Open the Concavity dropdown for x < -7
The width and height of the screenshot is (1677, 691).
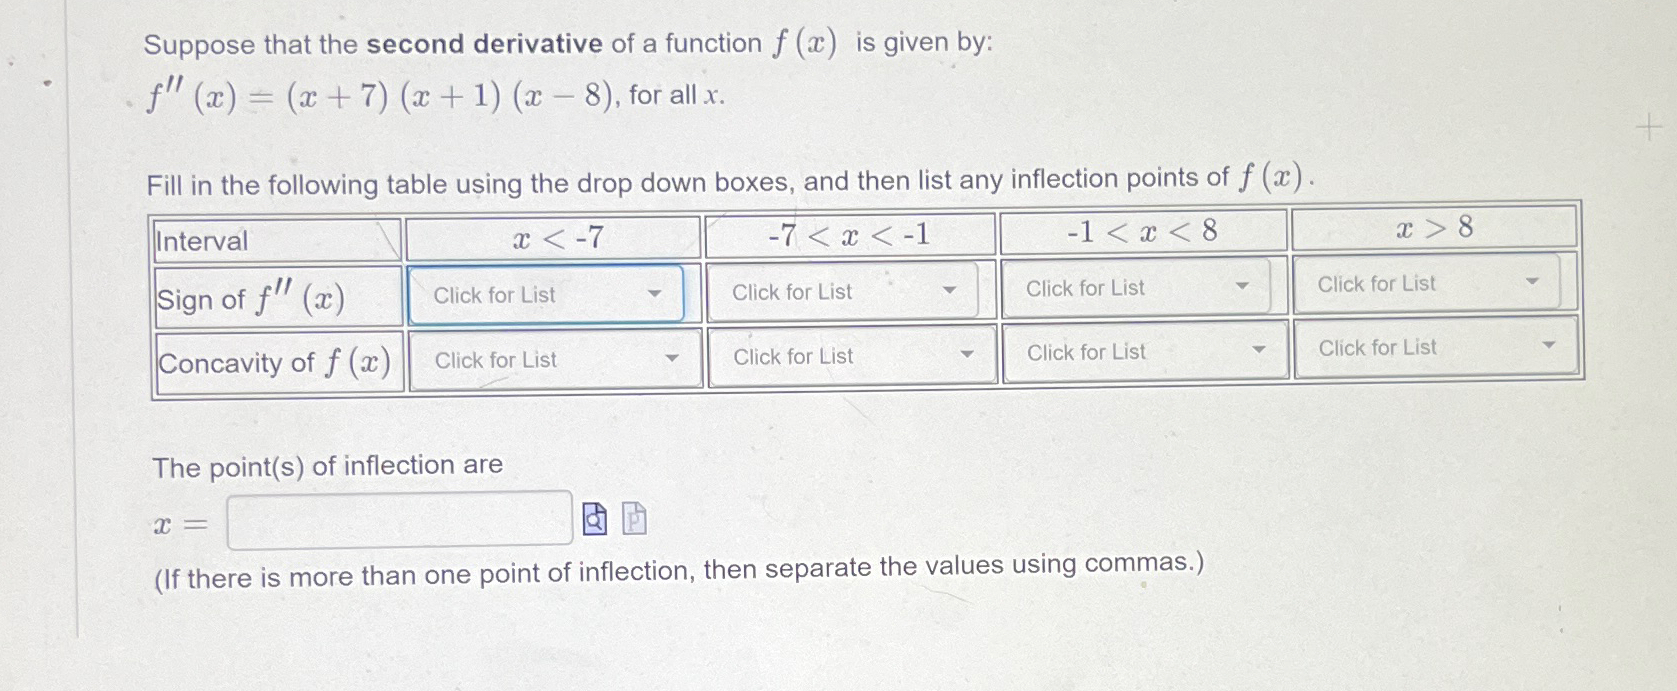click(x=551, y=359)
